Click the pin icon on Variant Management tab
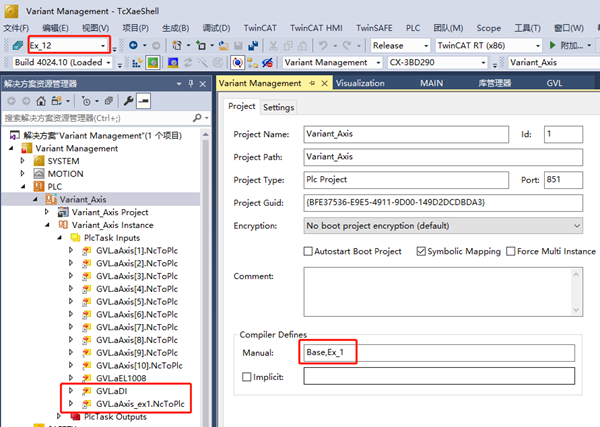600x427 pixels. click(312, 83)
